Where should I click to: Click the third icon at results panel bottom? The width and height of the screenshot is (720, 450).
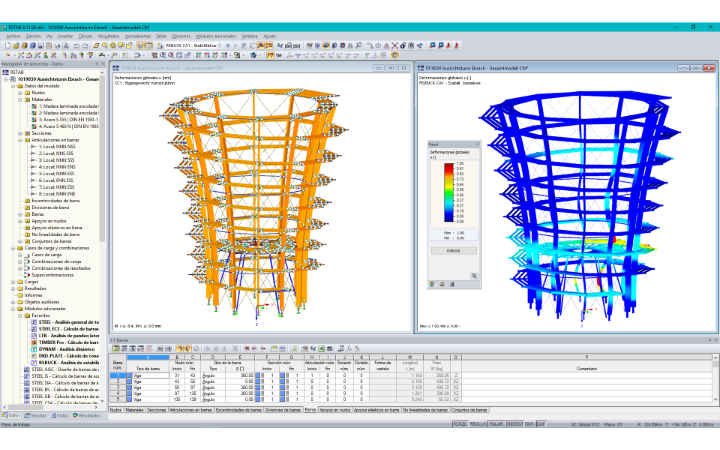pos(452,284)
